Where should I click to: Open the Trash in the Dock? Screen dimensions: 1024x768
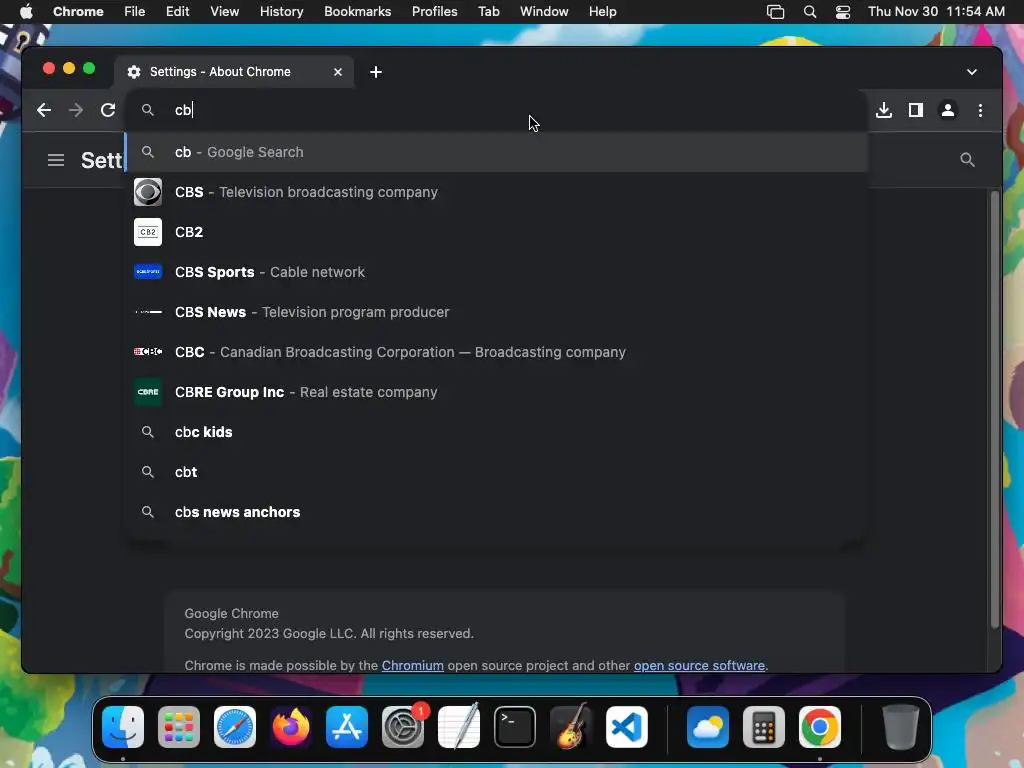tap(901, 727)
